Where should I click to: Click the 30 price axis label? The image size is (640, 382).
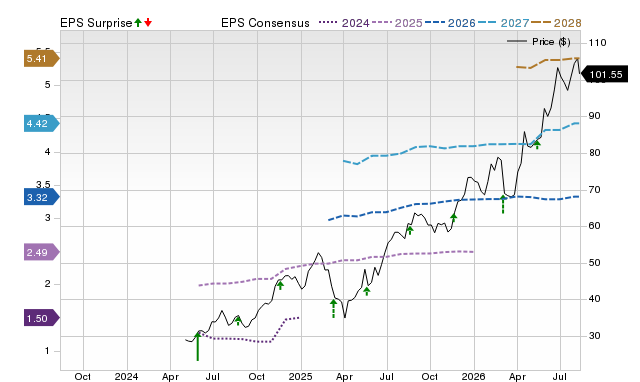594,336
